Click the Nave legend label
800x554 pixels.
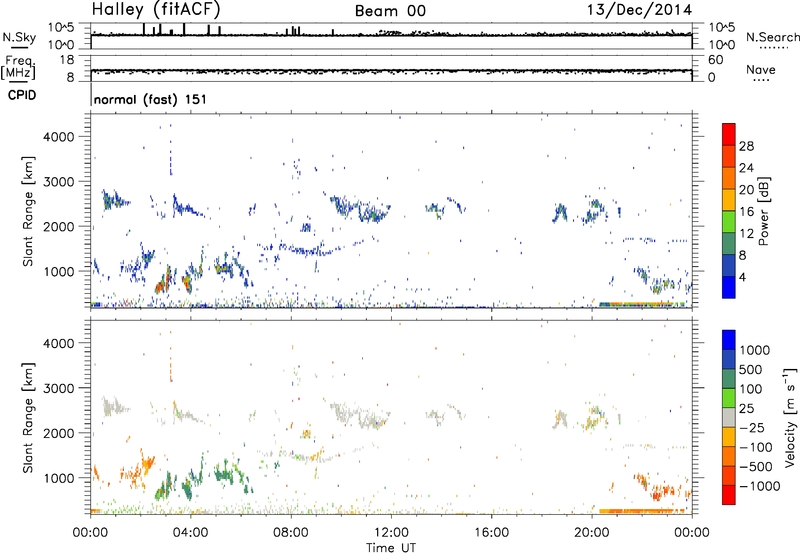pos(761,69)
